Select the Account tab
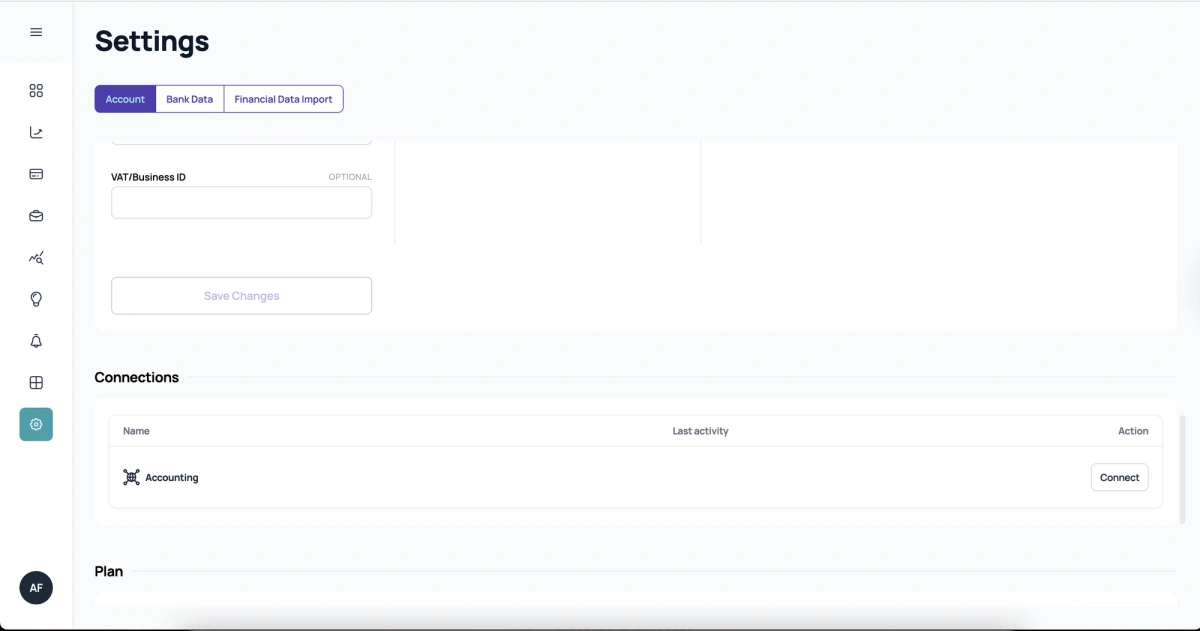 click(x=125, y=99)
